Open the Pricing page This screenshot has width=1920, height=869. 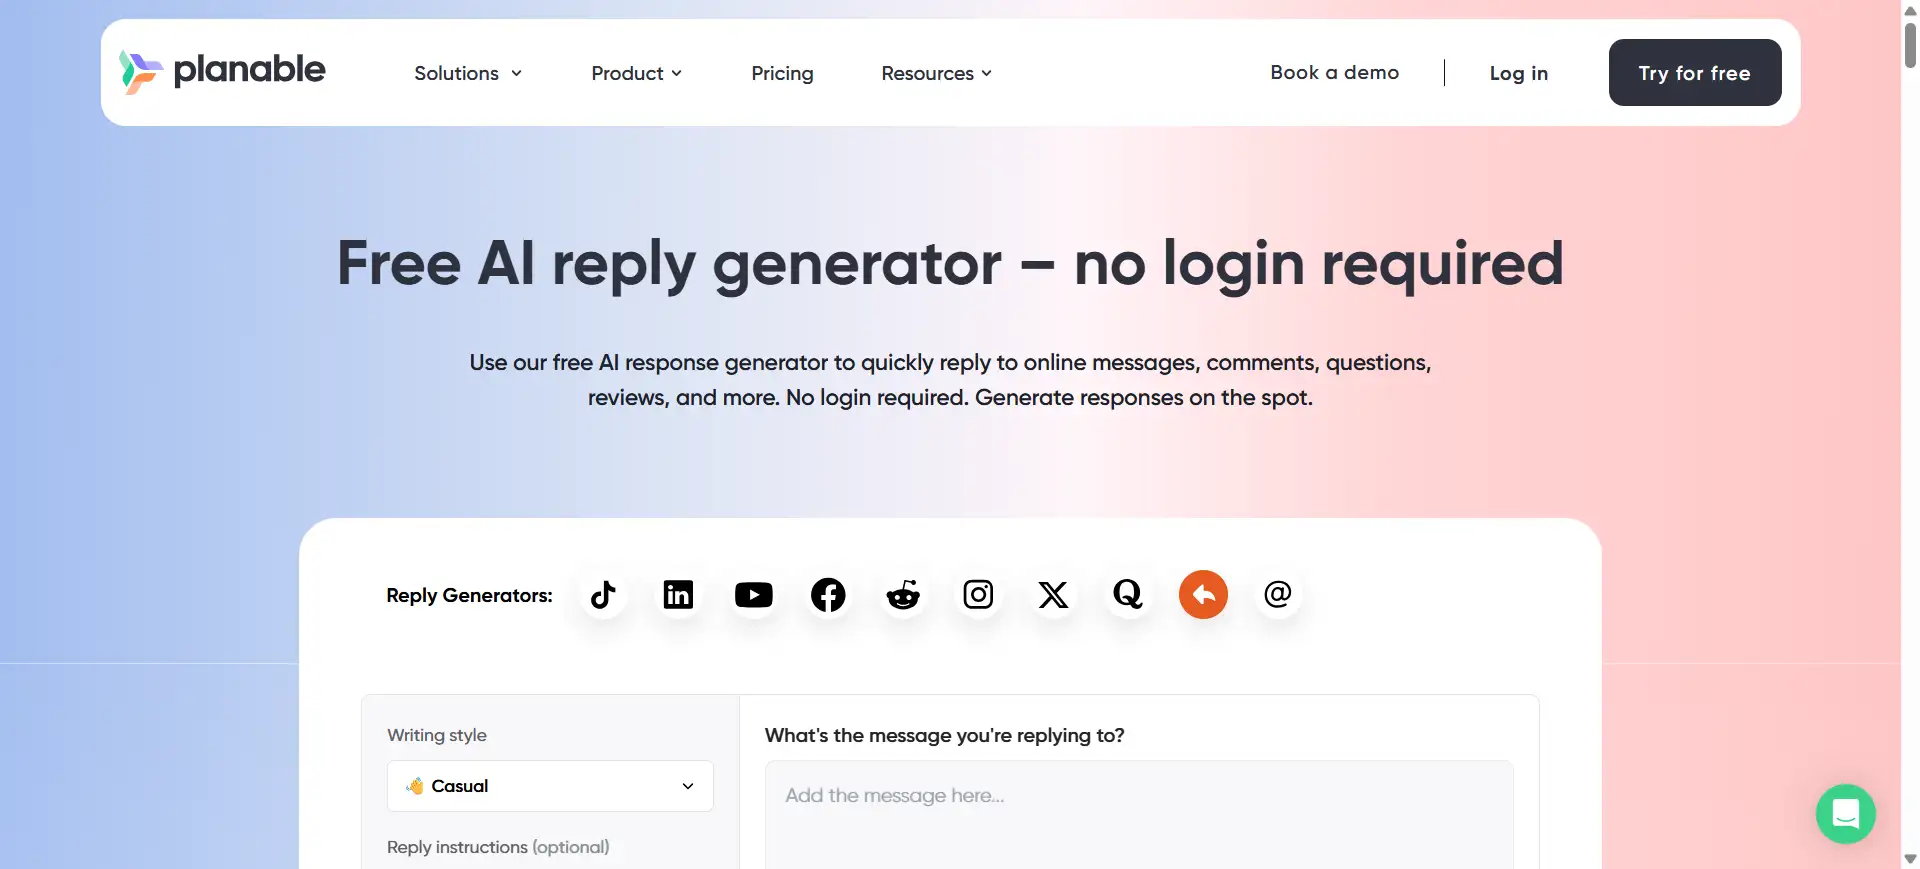[782, 73]
